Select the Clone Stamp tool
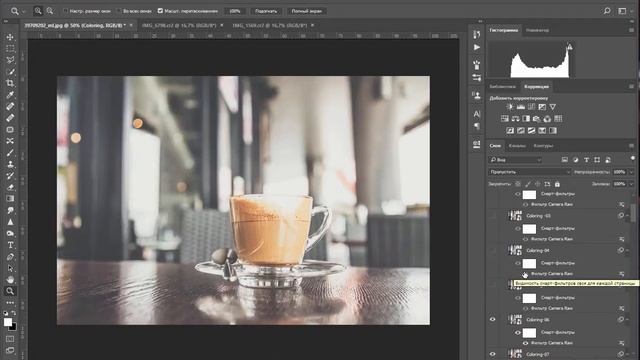The width and height of the screenshot is (640, 360). point(10,164)
